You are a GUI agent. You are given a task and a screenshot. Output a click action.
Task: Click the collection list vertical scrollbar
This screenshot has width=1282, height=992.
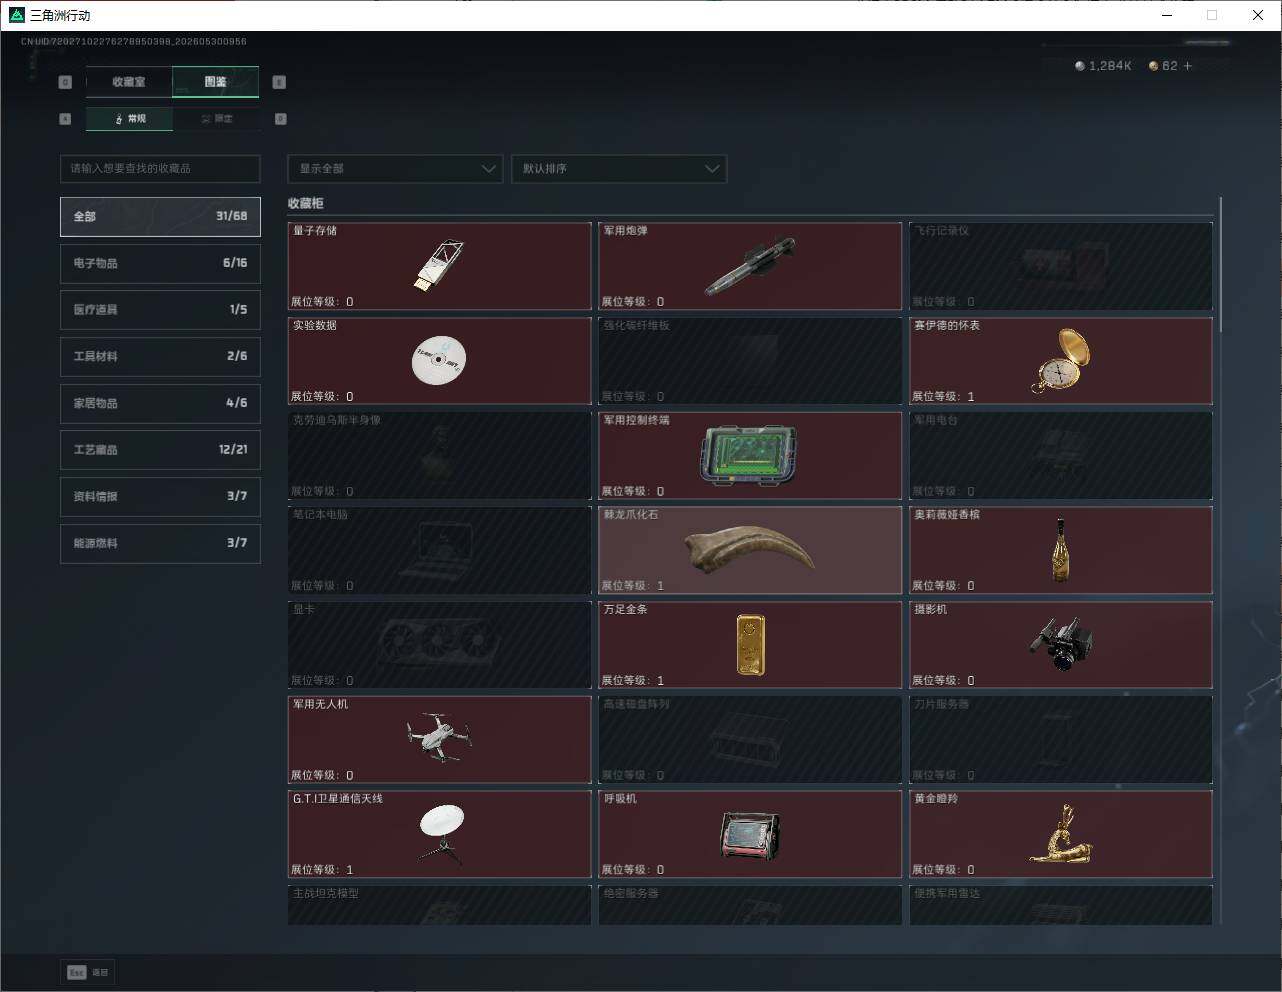click(x=1220, y=266)
